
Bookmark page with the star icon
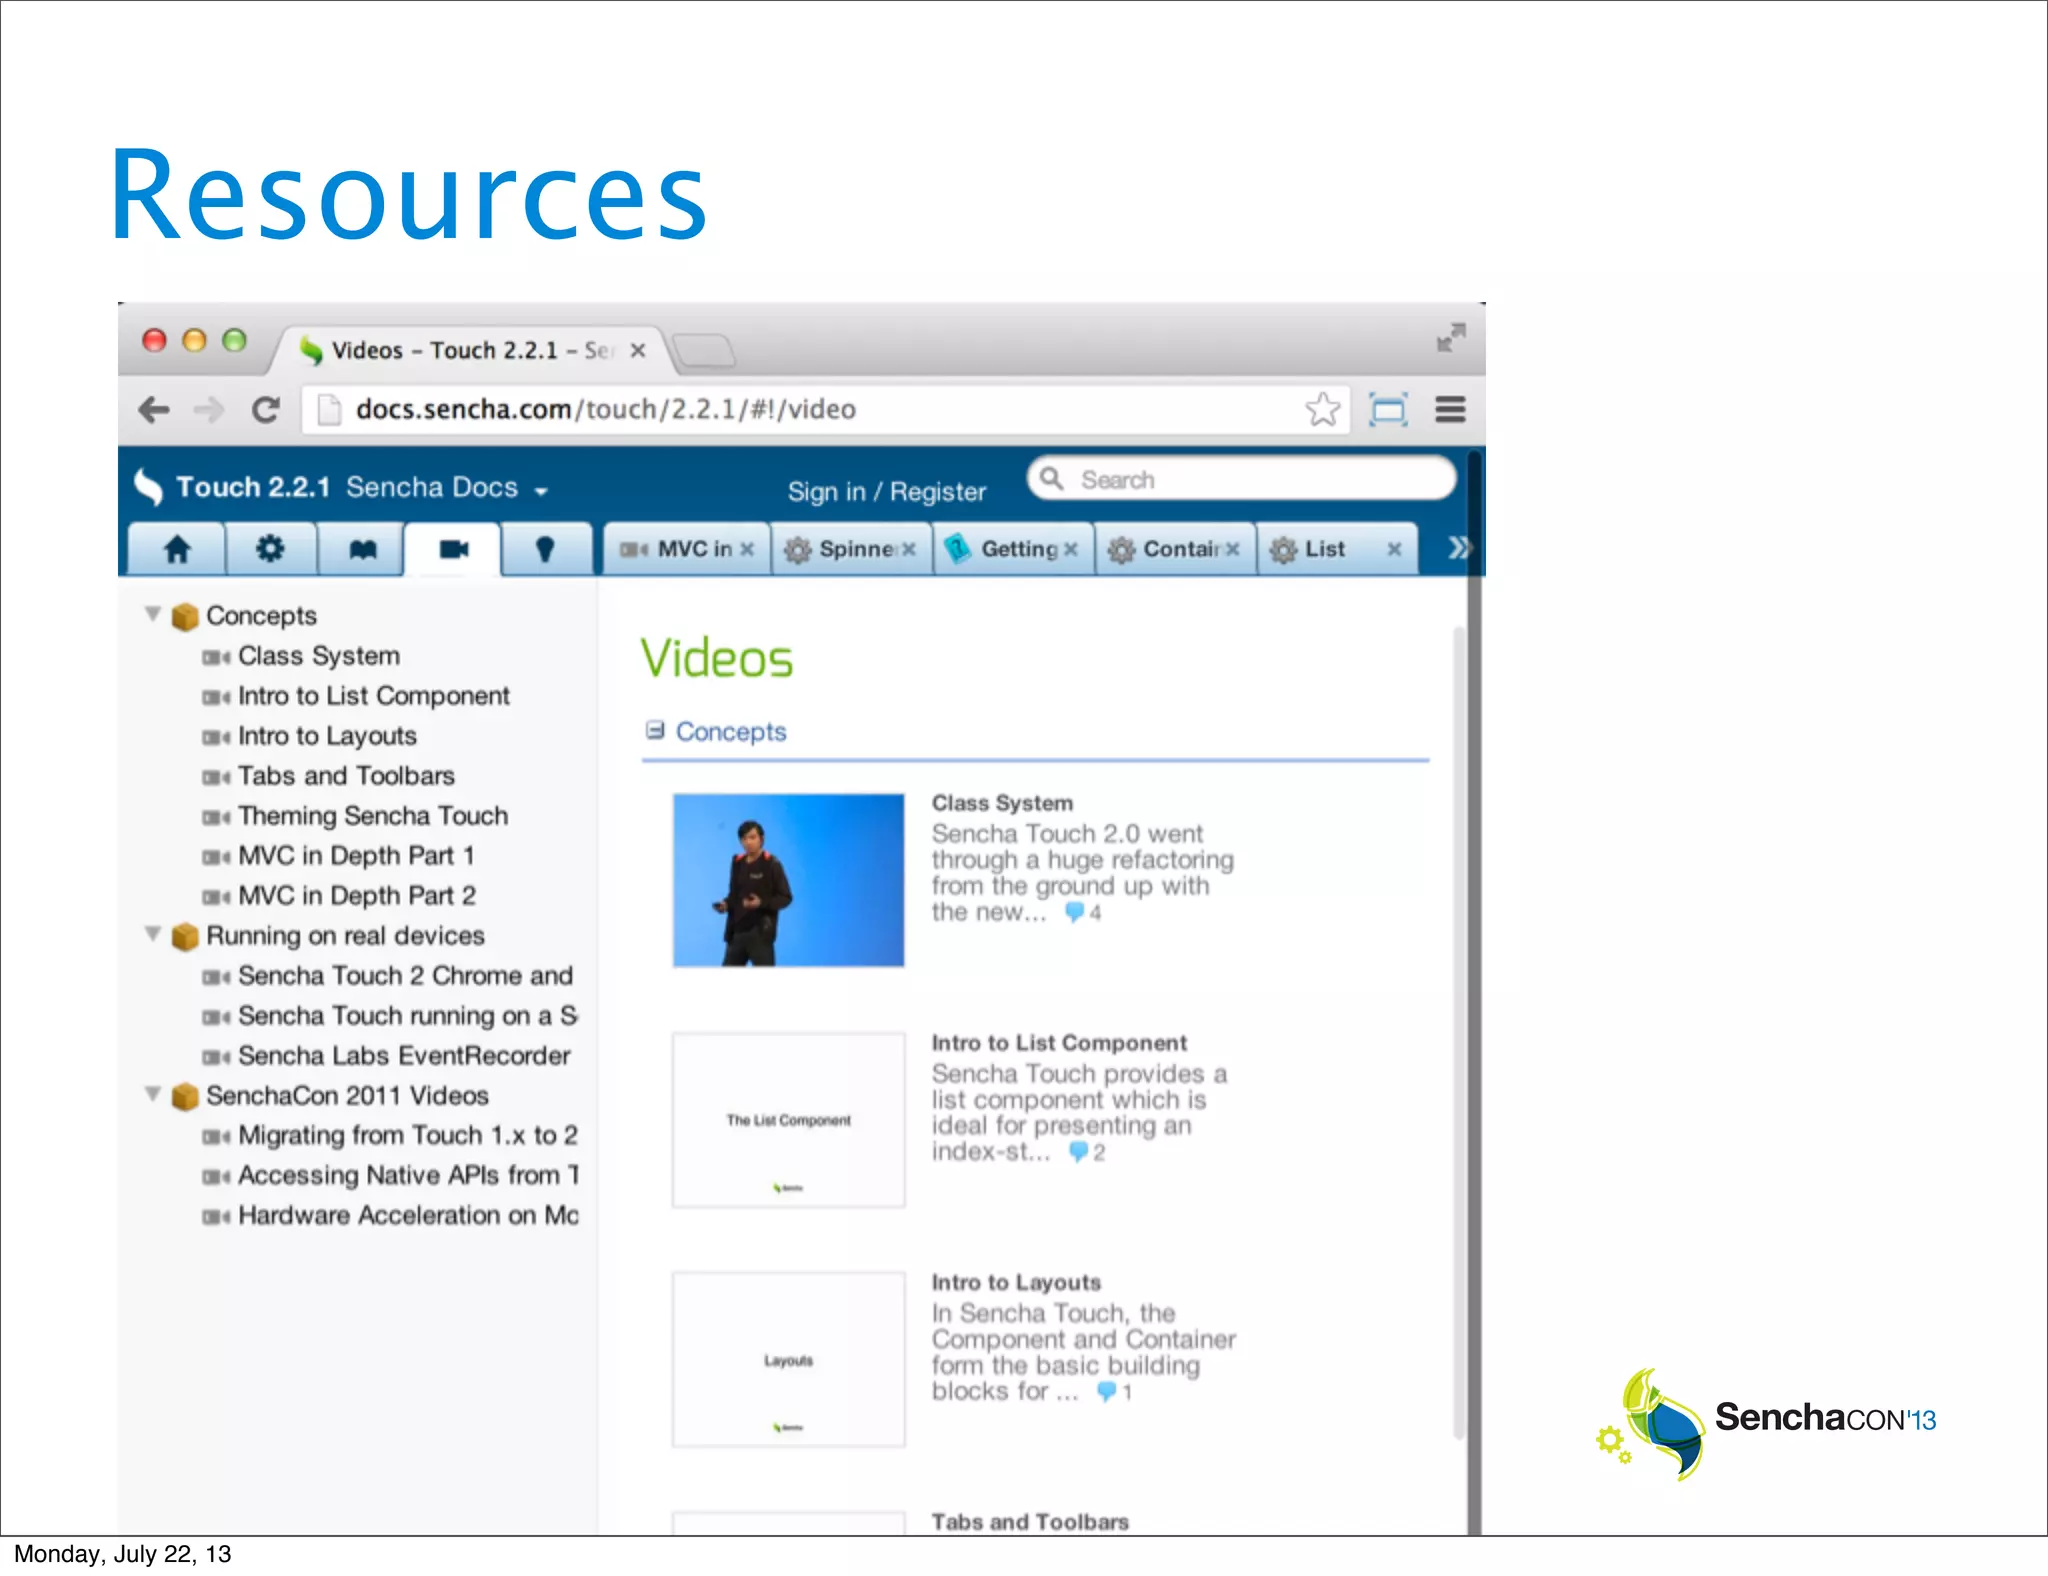pyautogui.click(x=1322, y=409)
